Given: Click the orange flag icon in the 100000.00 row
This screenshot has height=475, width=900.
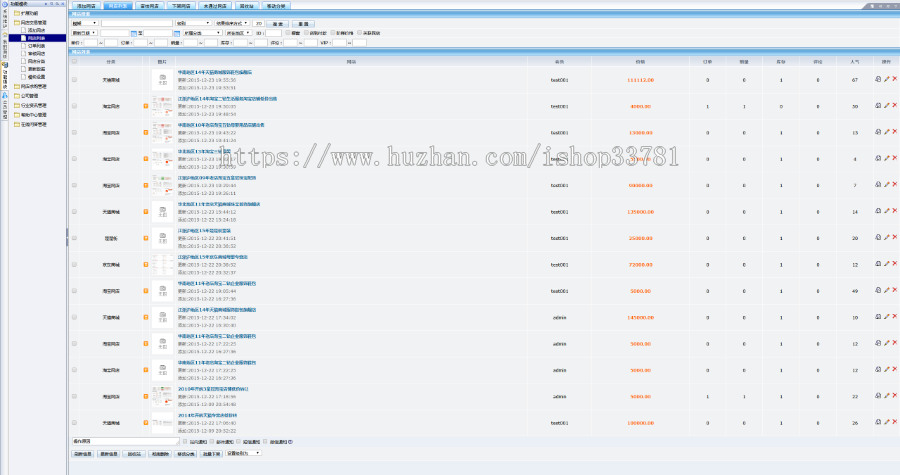Looking at the screenshot, I should point(146,423).
